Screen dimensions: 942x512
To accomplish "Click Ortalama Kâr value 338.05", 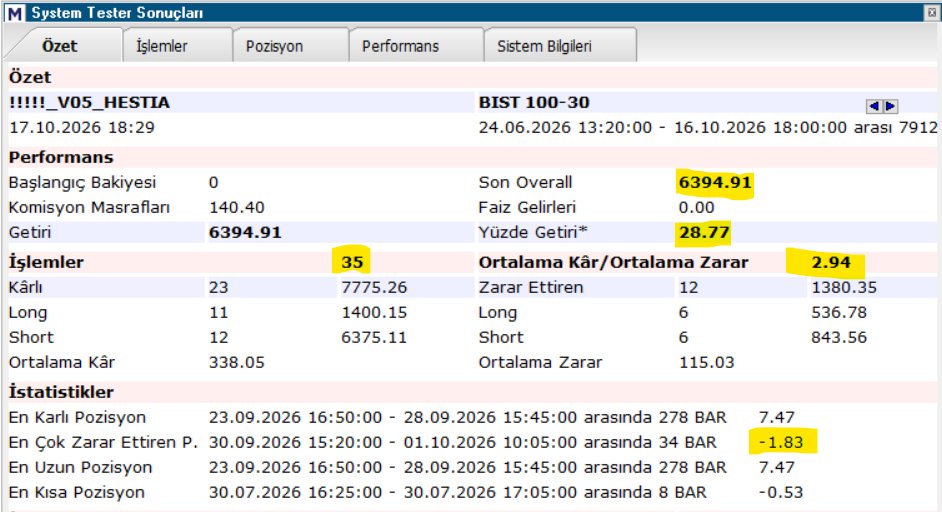I will point(237,362).
